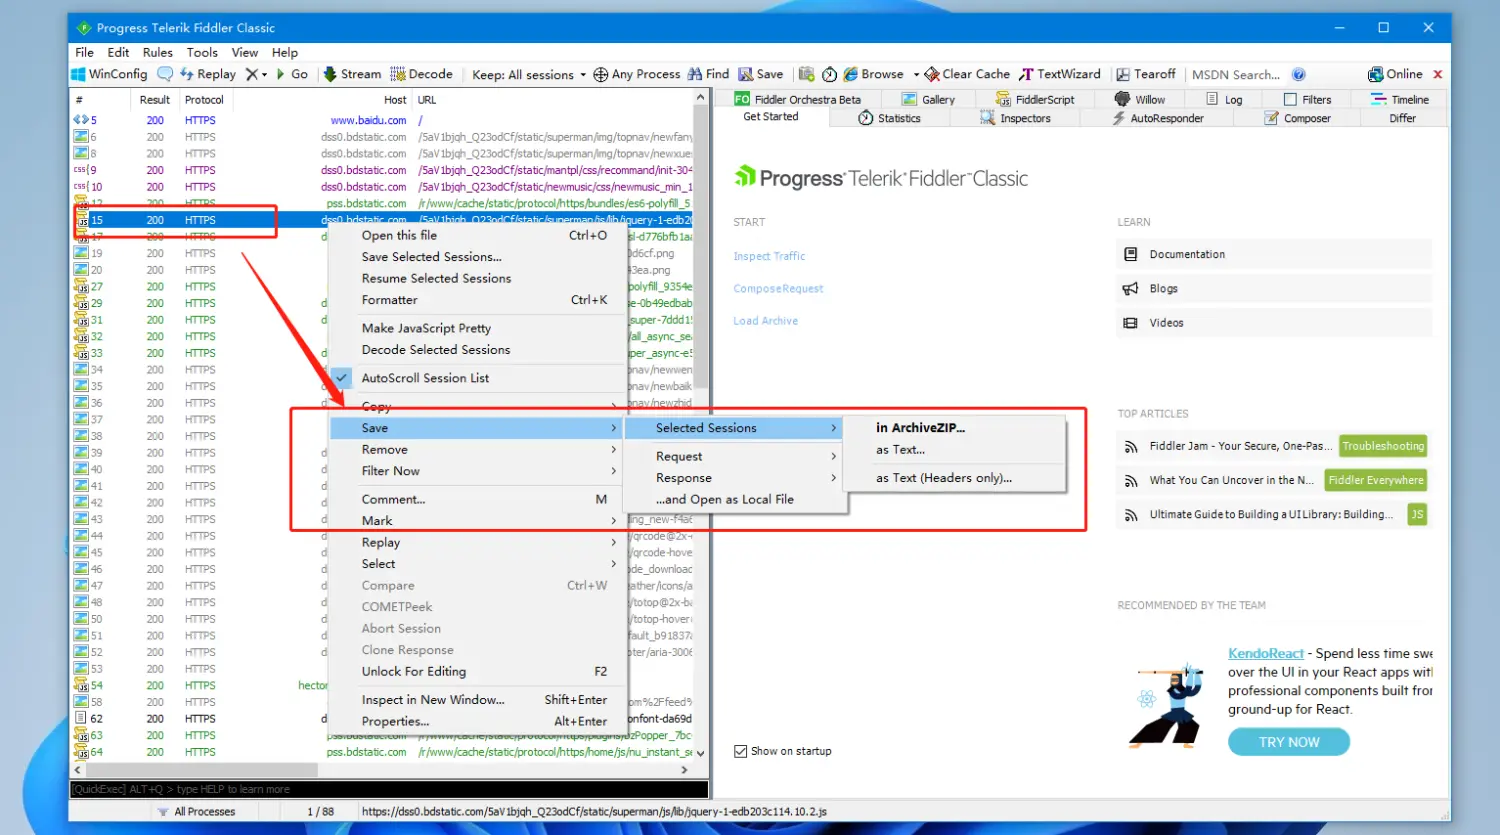Expand the Mark submenu
Viewport: 1500px width, 835px height.
click(x=476, y=521)
